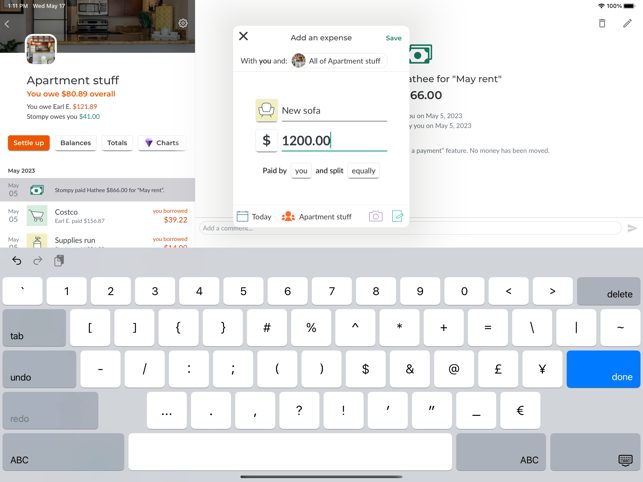Open the Totals tab

[117, 143]
